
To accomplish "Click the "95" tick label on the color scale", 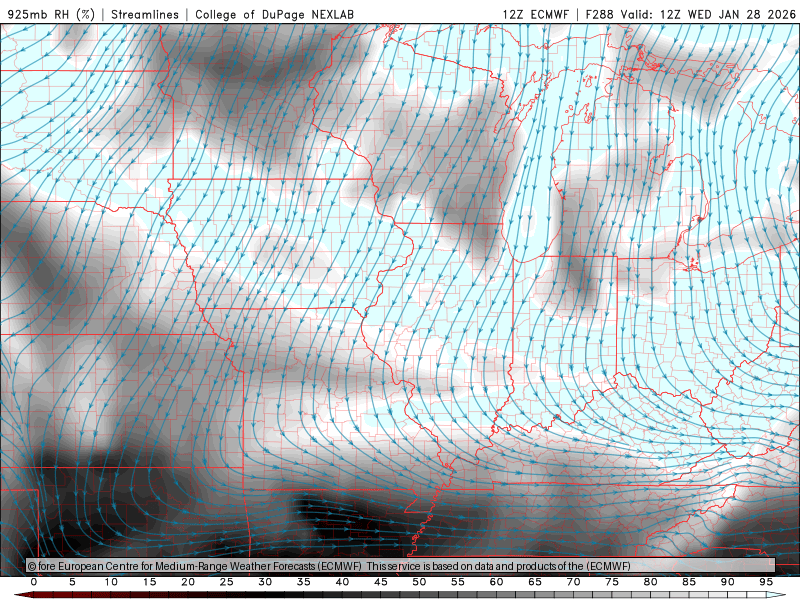I will click(x=766, y=582).
